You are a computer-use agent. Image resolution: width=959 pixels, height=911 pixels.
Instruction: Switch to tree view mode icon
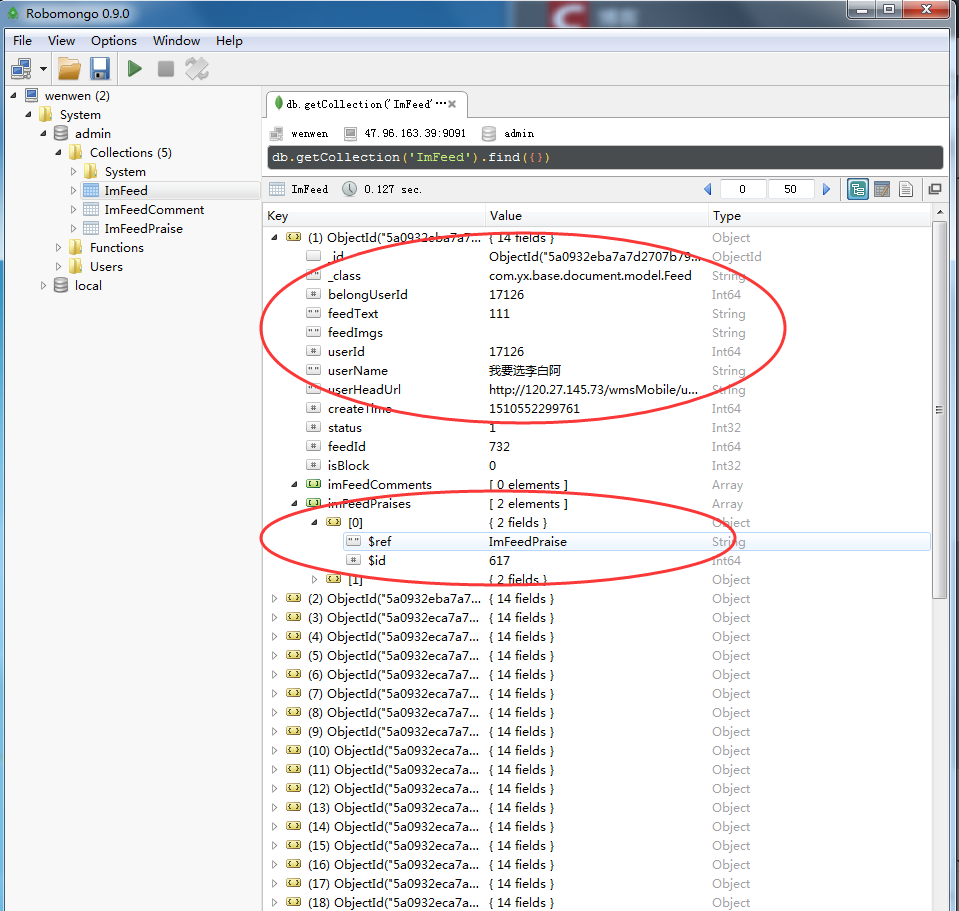click(x=857, y=190)
